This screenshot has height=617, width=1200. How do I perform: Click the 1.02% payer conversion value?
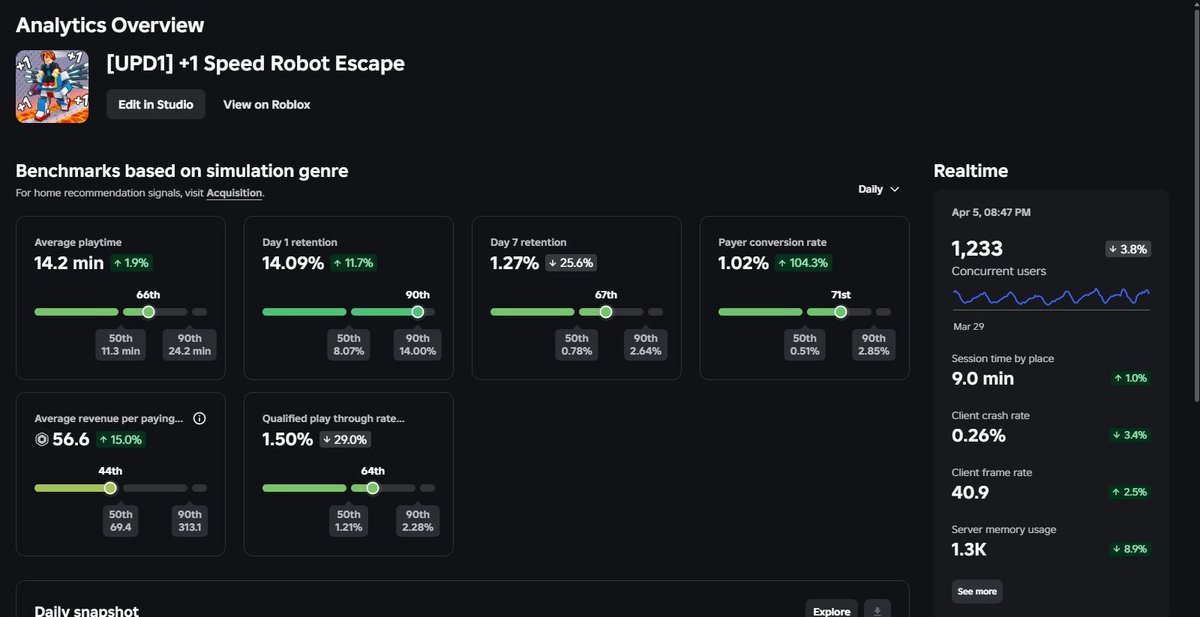click(743, 263)
